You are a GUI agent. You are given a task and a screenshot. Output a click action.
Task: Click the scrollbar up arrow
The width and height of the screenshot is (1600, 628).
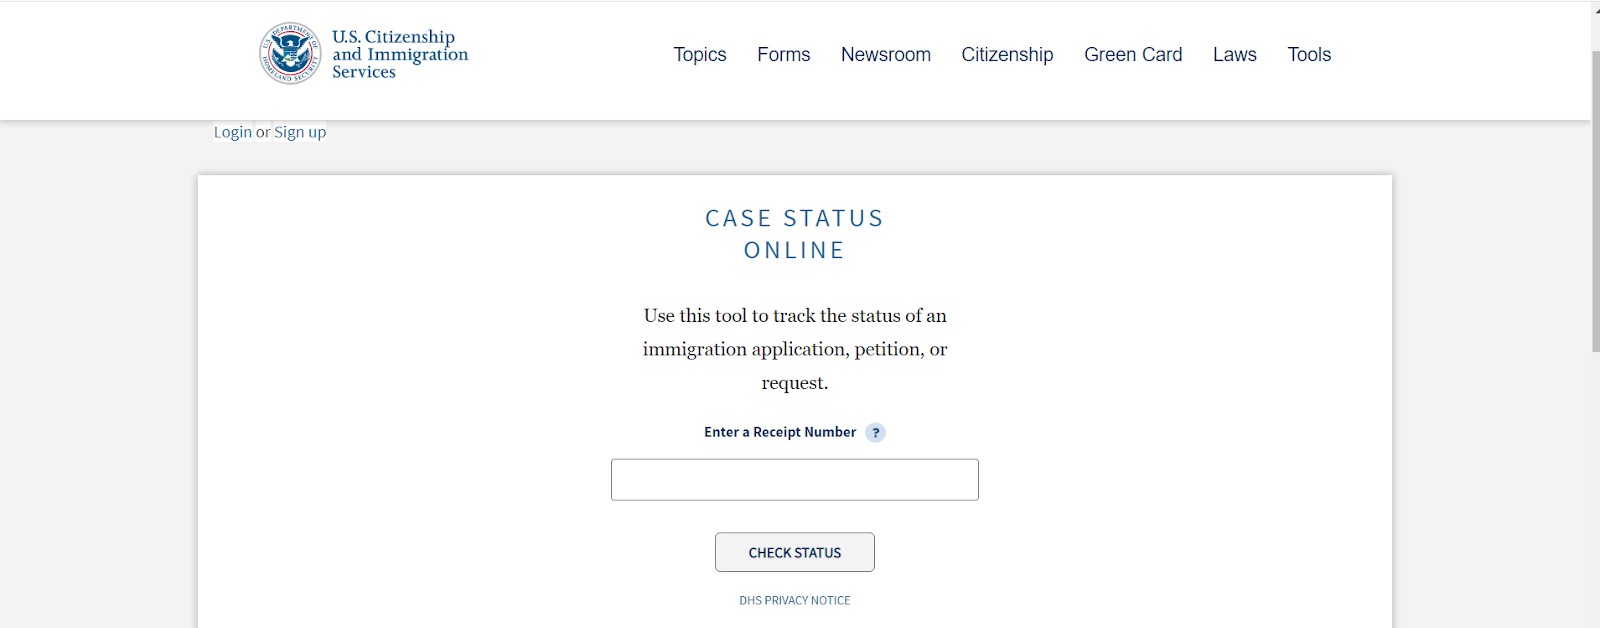click(1595, 8)
